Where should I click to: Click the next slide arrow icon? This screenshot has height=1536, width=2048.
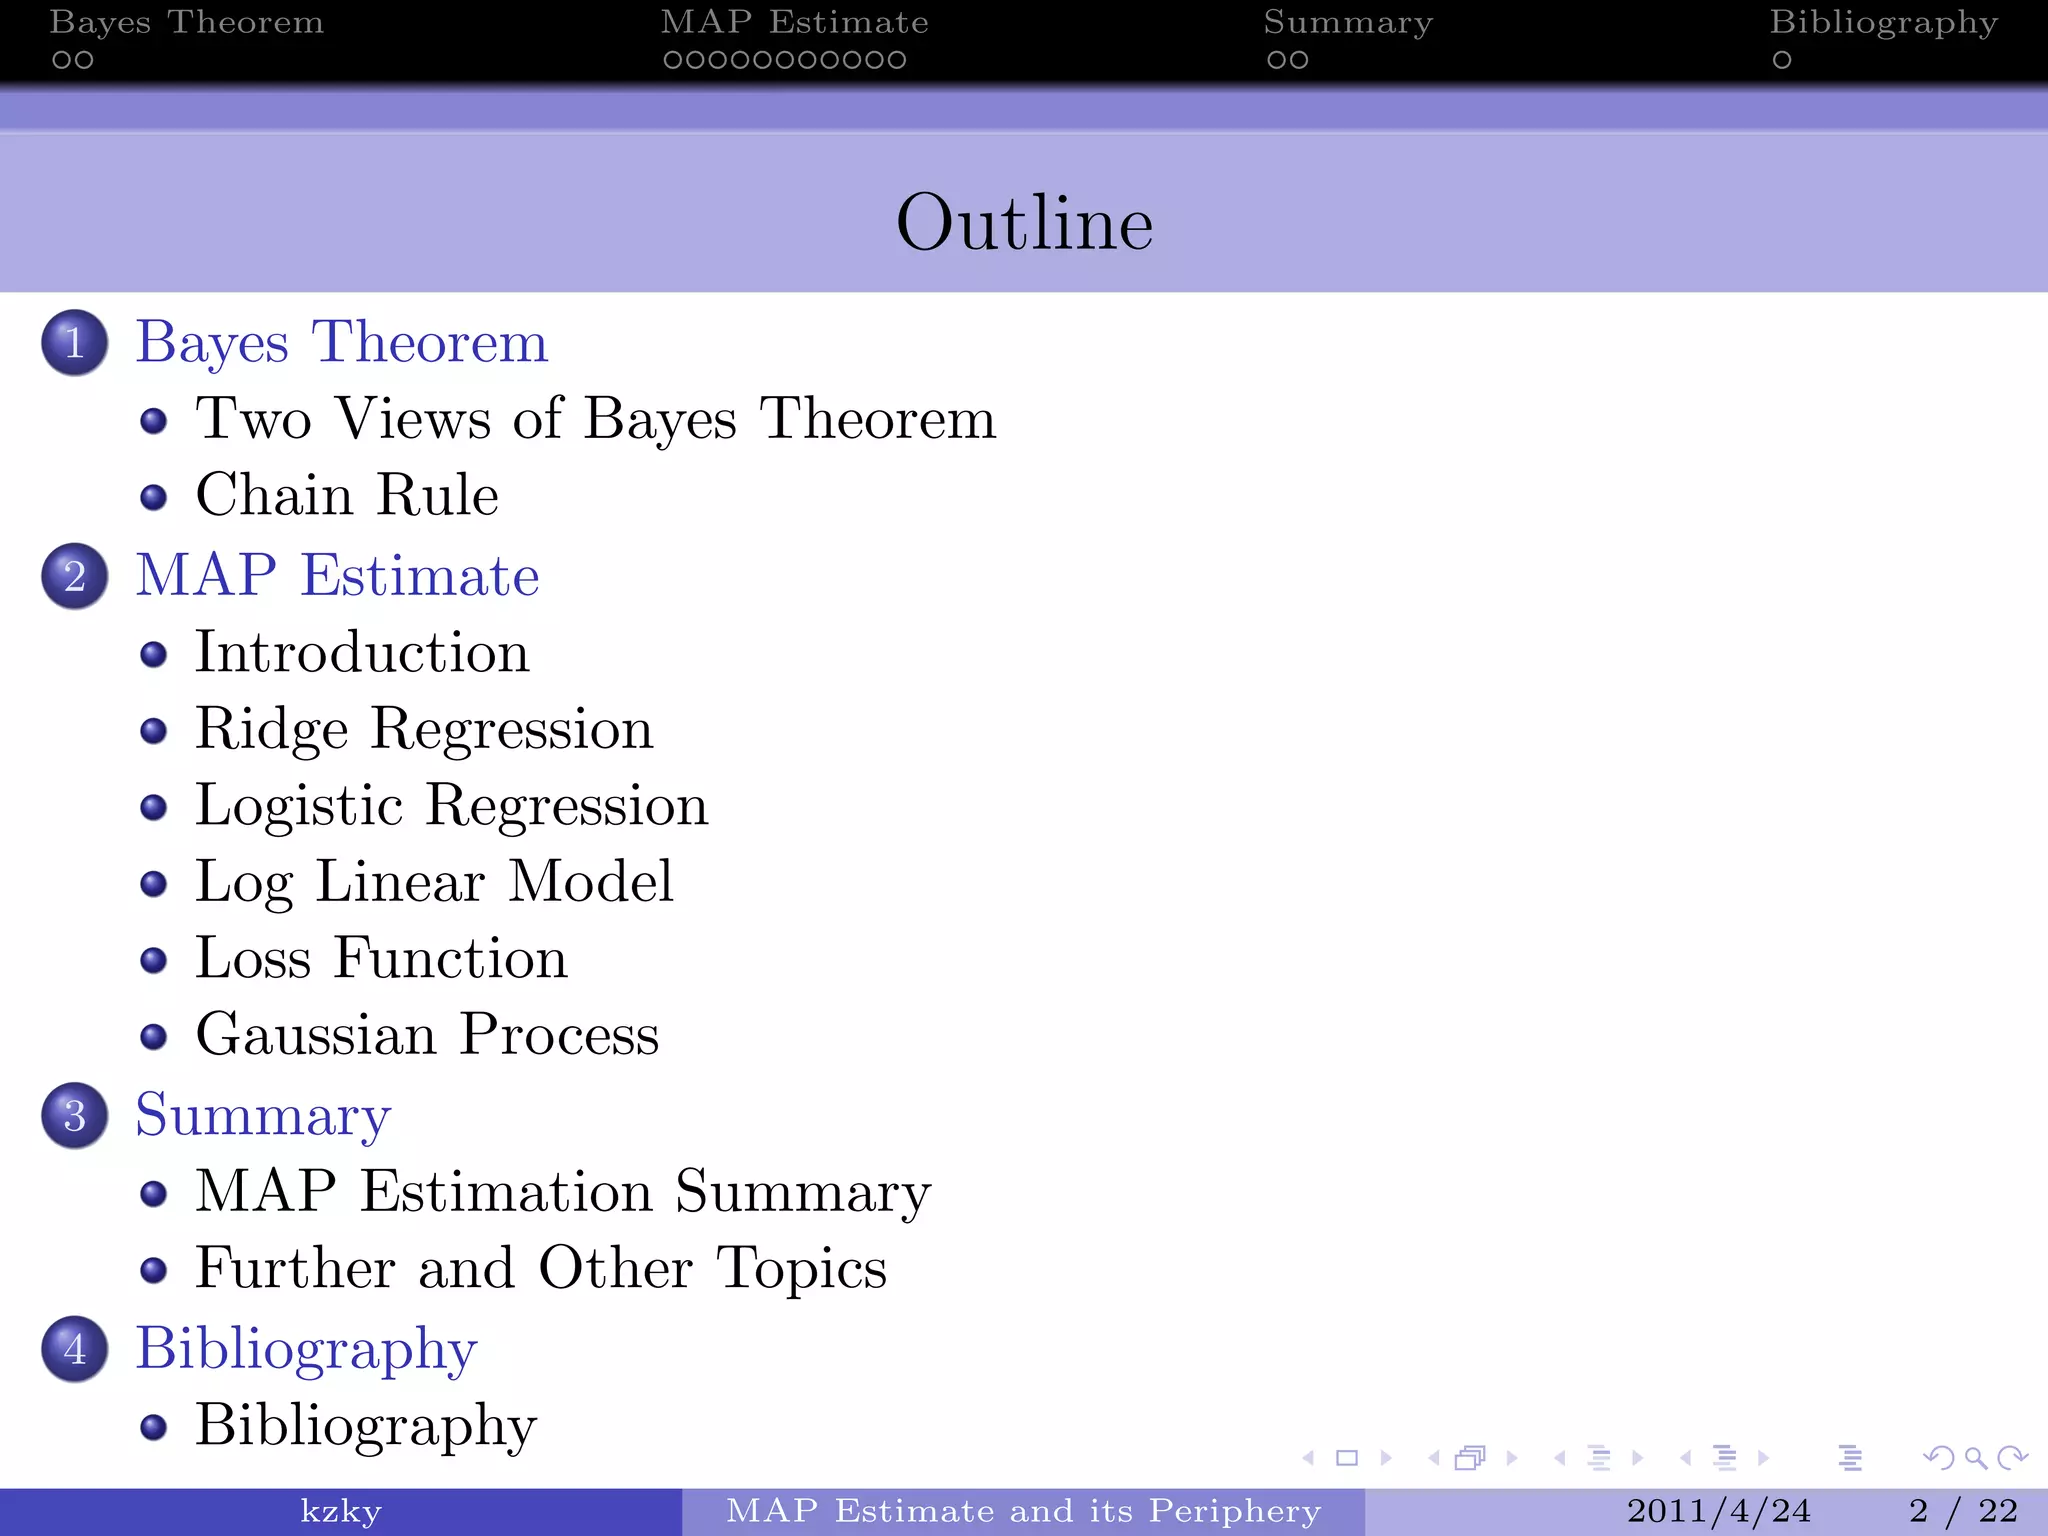(x=1386, y=1458)
